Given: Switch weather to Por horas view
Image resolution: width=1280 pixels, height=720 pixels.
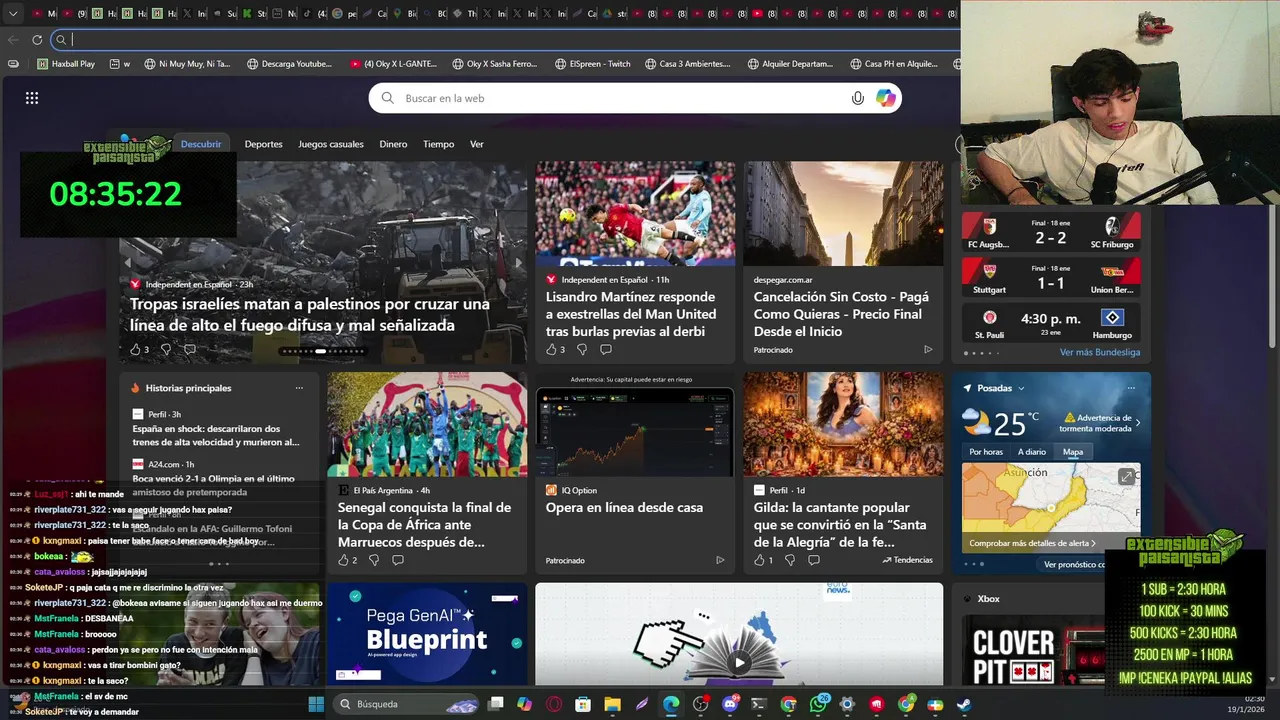Looking at the screenshot, I should (986, 452).
